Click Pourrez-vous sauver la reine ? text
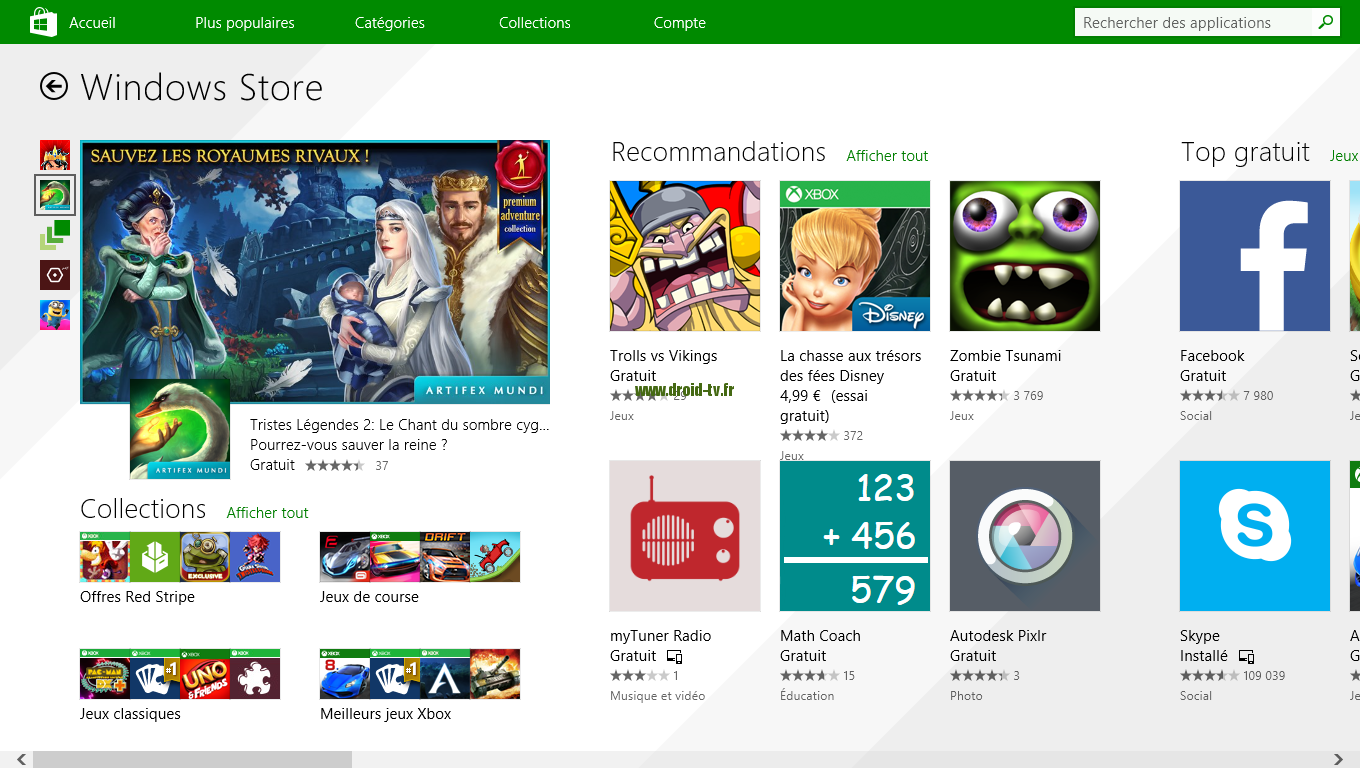 (348, 445)
